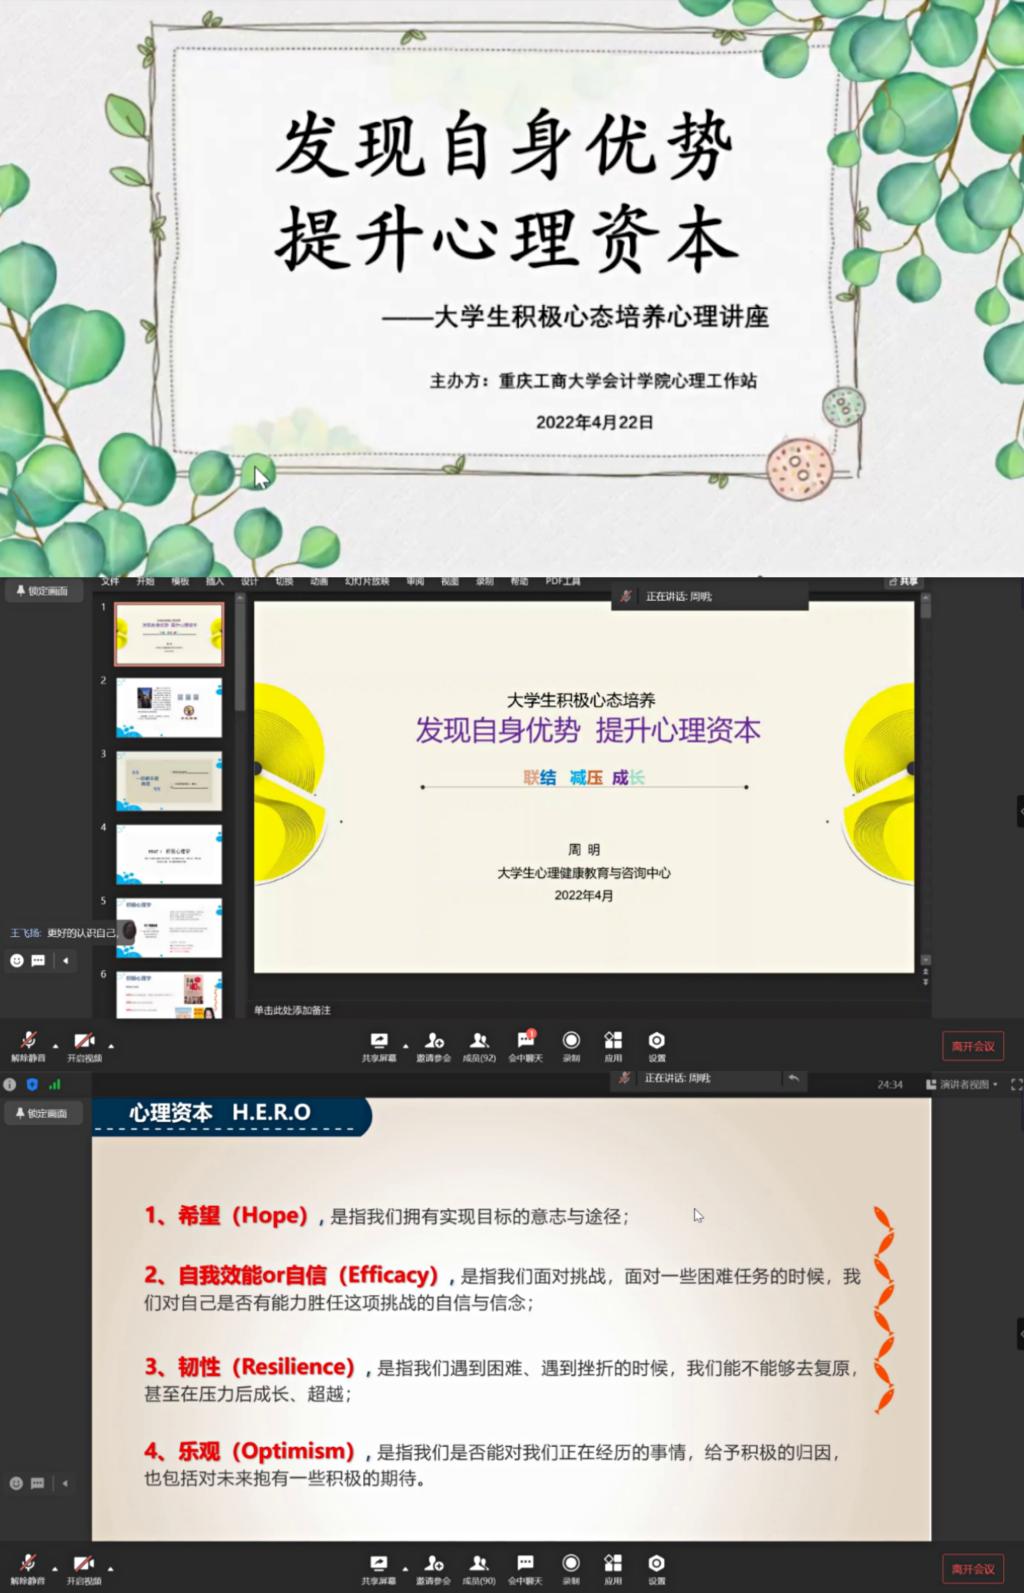Toggle 解除静音 microphone in the 成员(92) toolbar
Screen dimensions: 1024x1593
click(x=28, y=1045)
